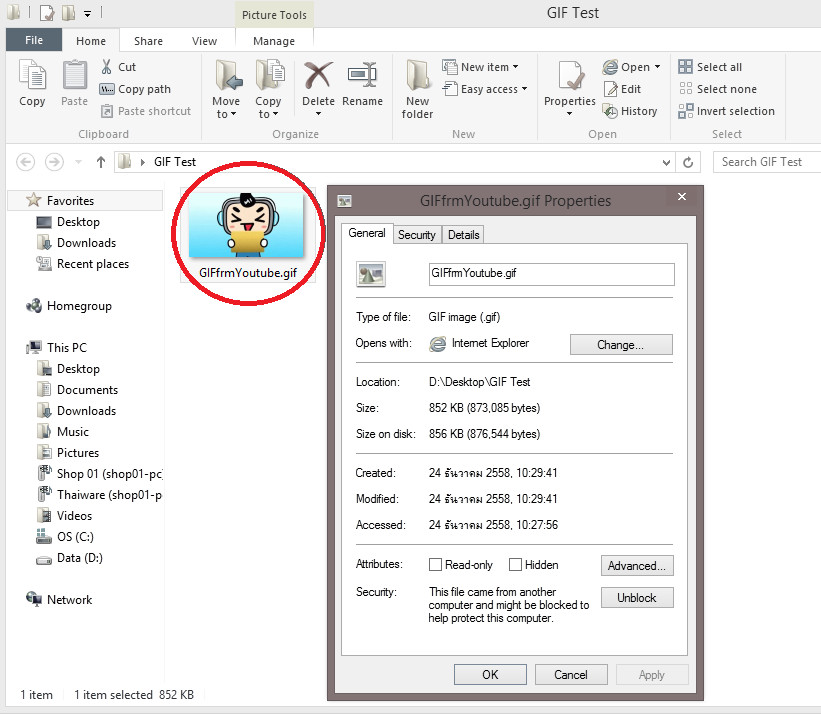The width and height of the screenshot is (821, 714).
Task: Select Documents under This PC
Action: click(x=77, y=389)
